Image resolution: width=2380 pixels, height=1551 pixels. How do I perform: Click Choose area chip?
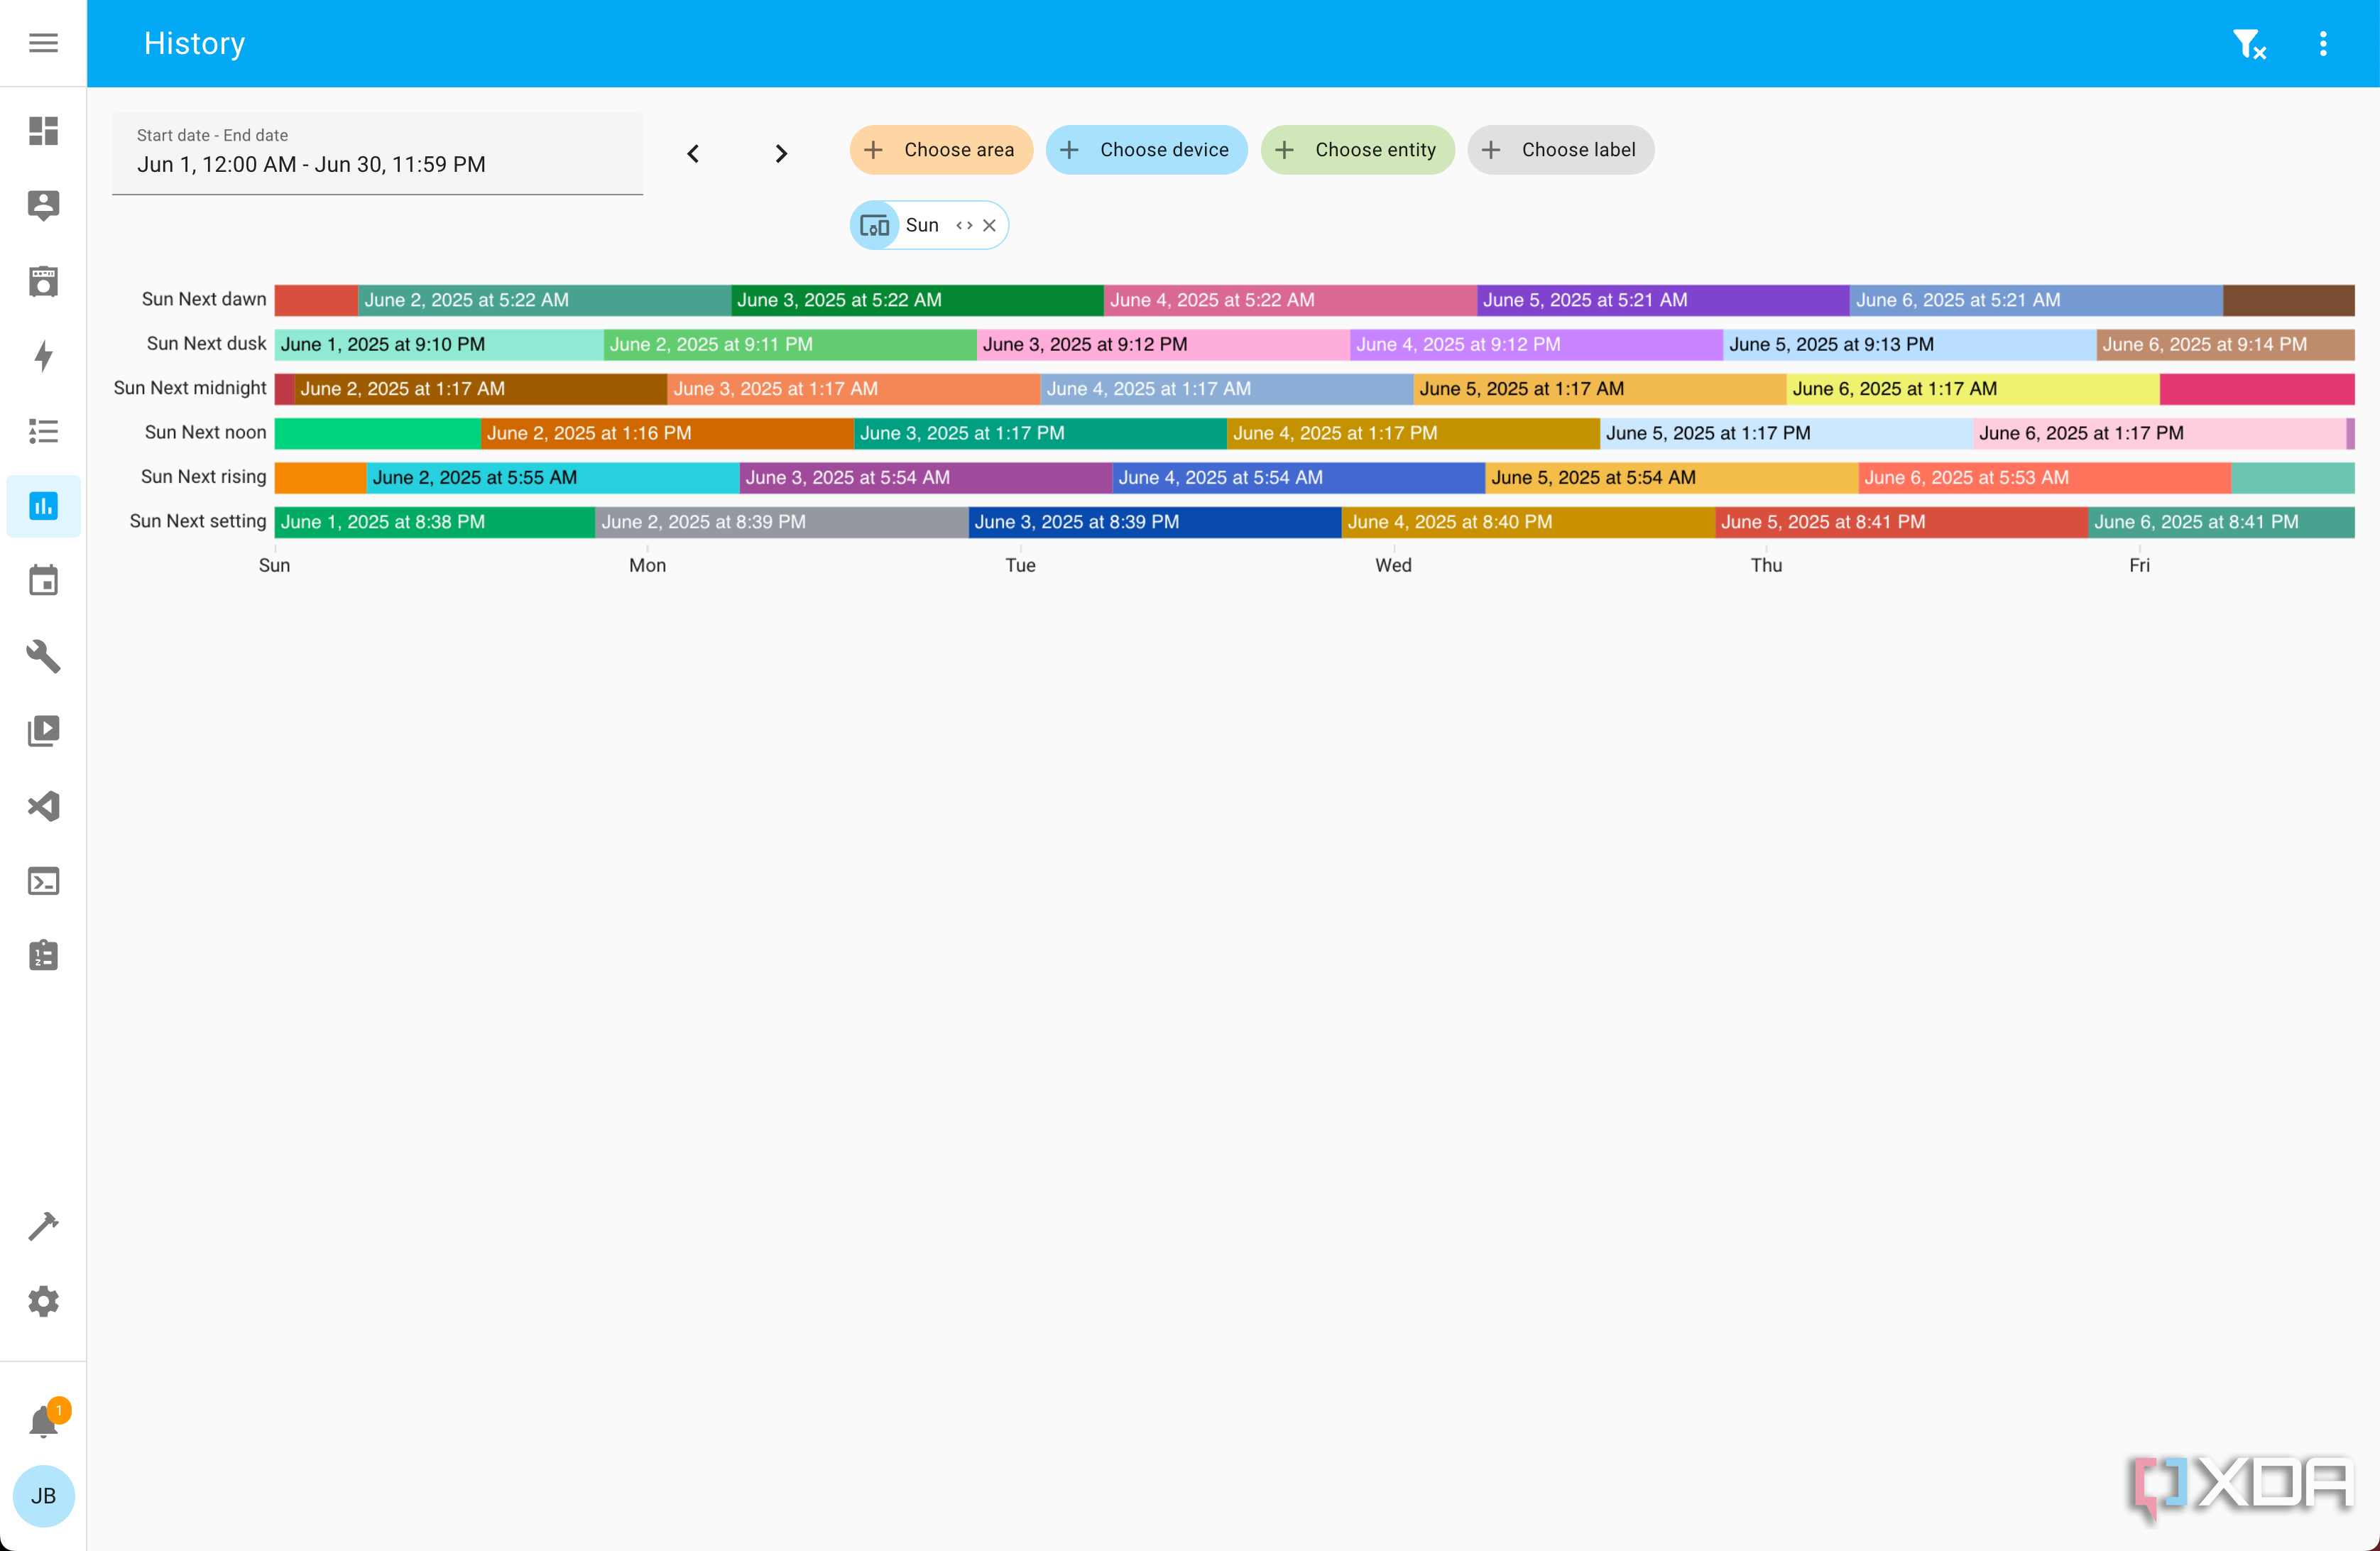[x=941, y=150]
